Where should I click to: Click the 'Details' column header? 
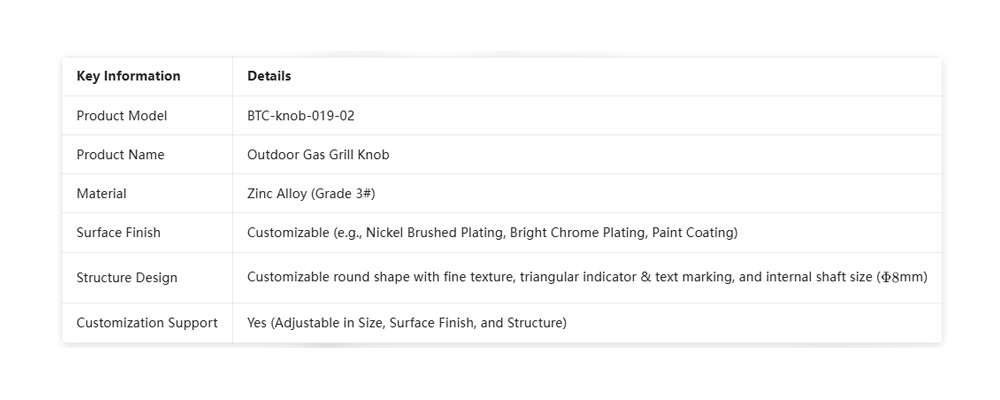pyautogui.click(x=269, y=76)
